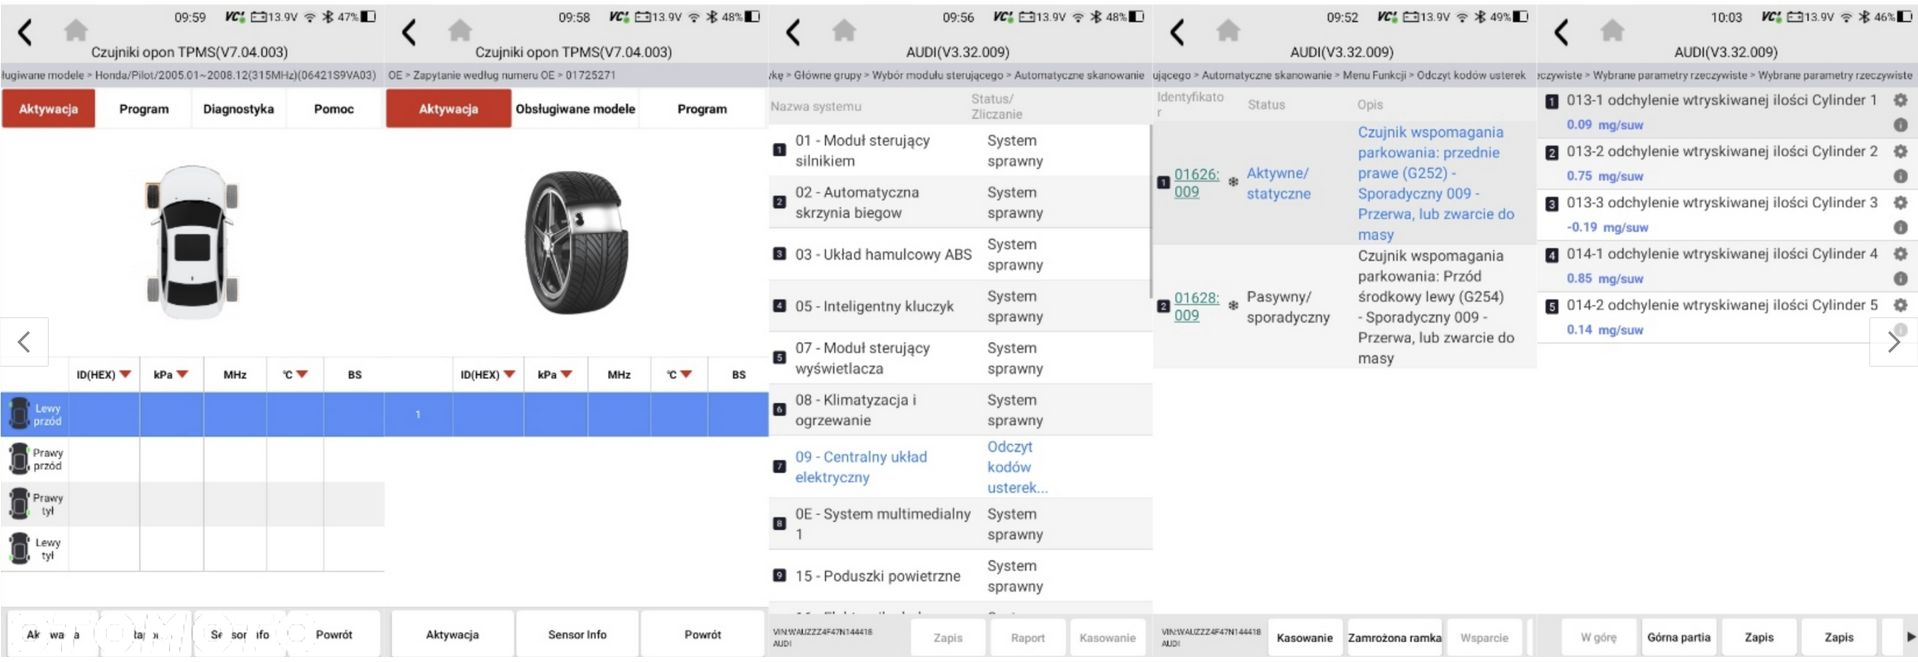The image size is (1918, 662).
Task: Show info for the -0.19 mg/suw Cylinder 3 value
Action: point(1900,227)
